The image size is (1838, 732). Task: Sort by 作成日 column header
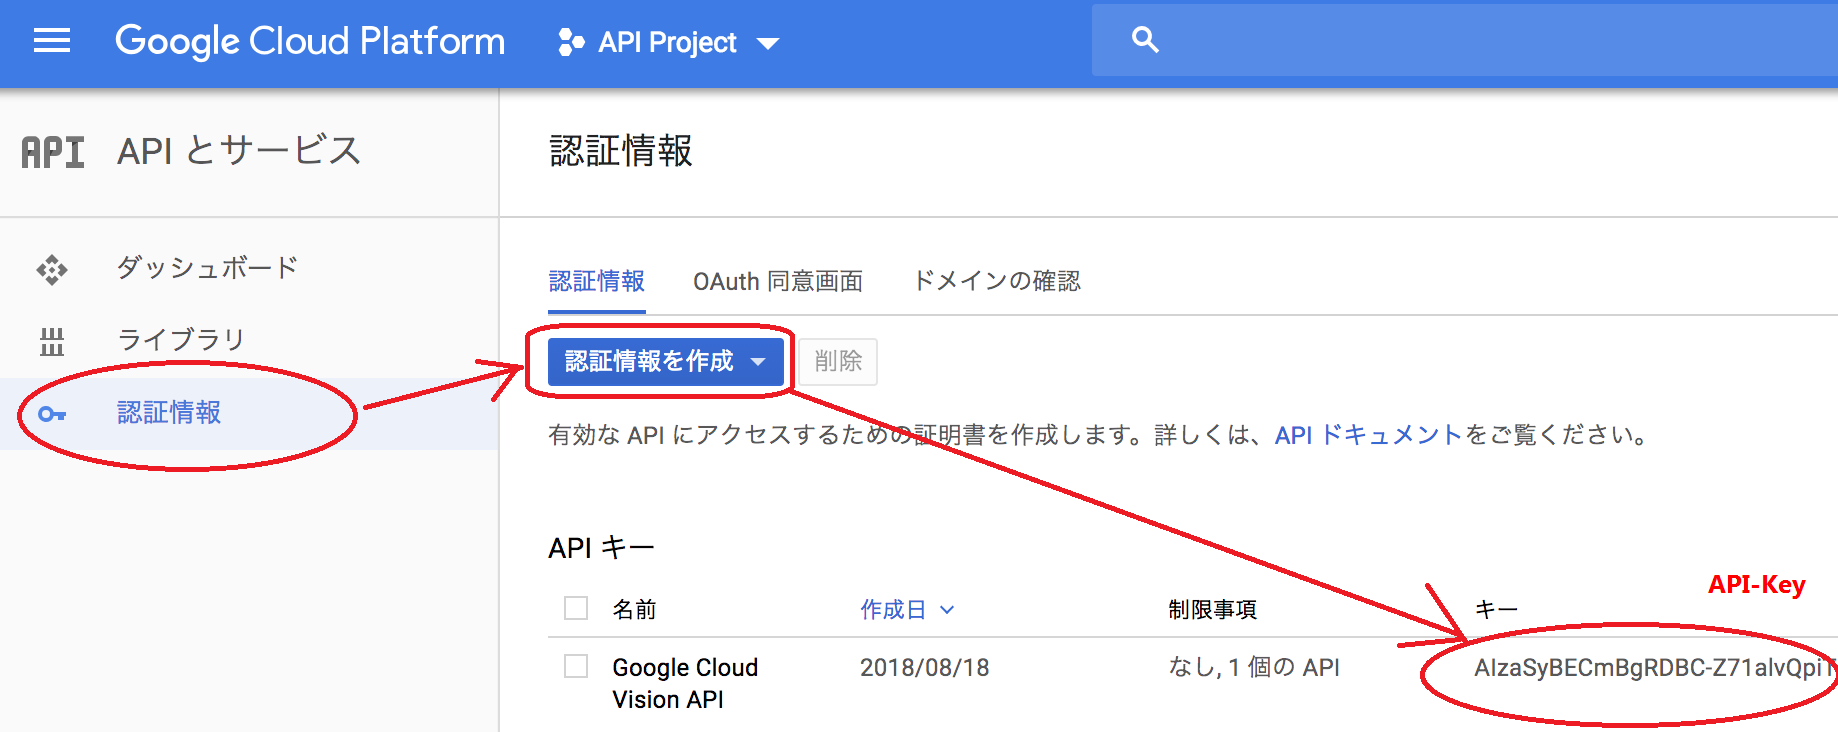[x=907, y=609]
